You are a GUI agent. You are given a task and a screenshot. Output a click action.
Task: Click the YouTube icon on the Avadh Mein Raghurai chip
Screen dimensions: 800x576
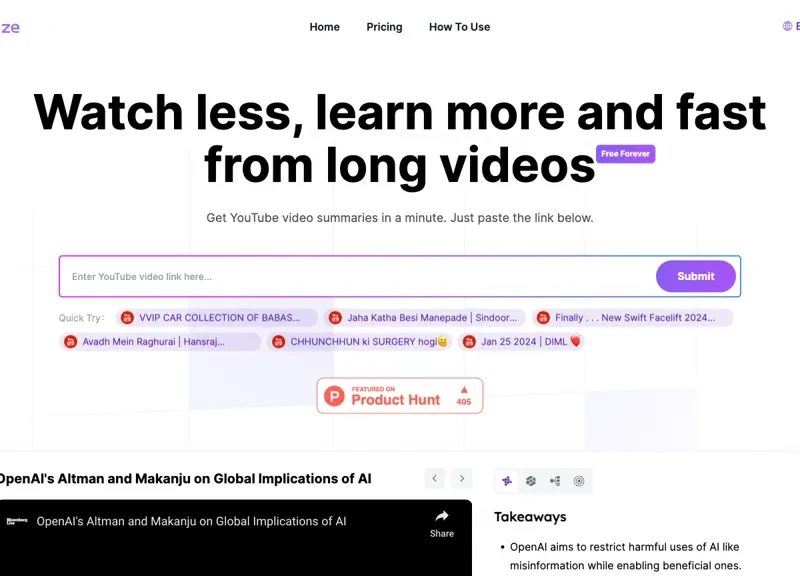coord(71,341)
